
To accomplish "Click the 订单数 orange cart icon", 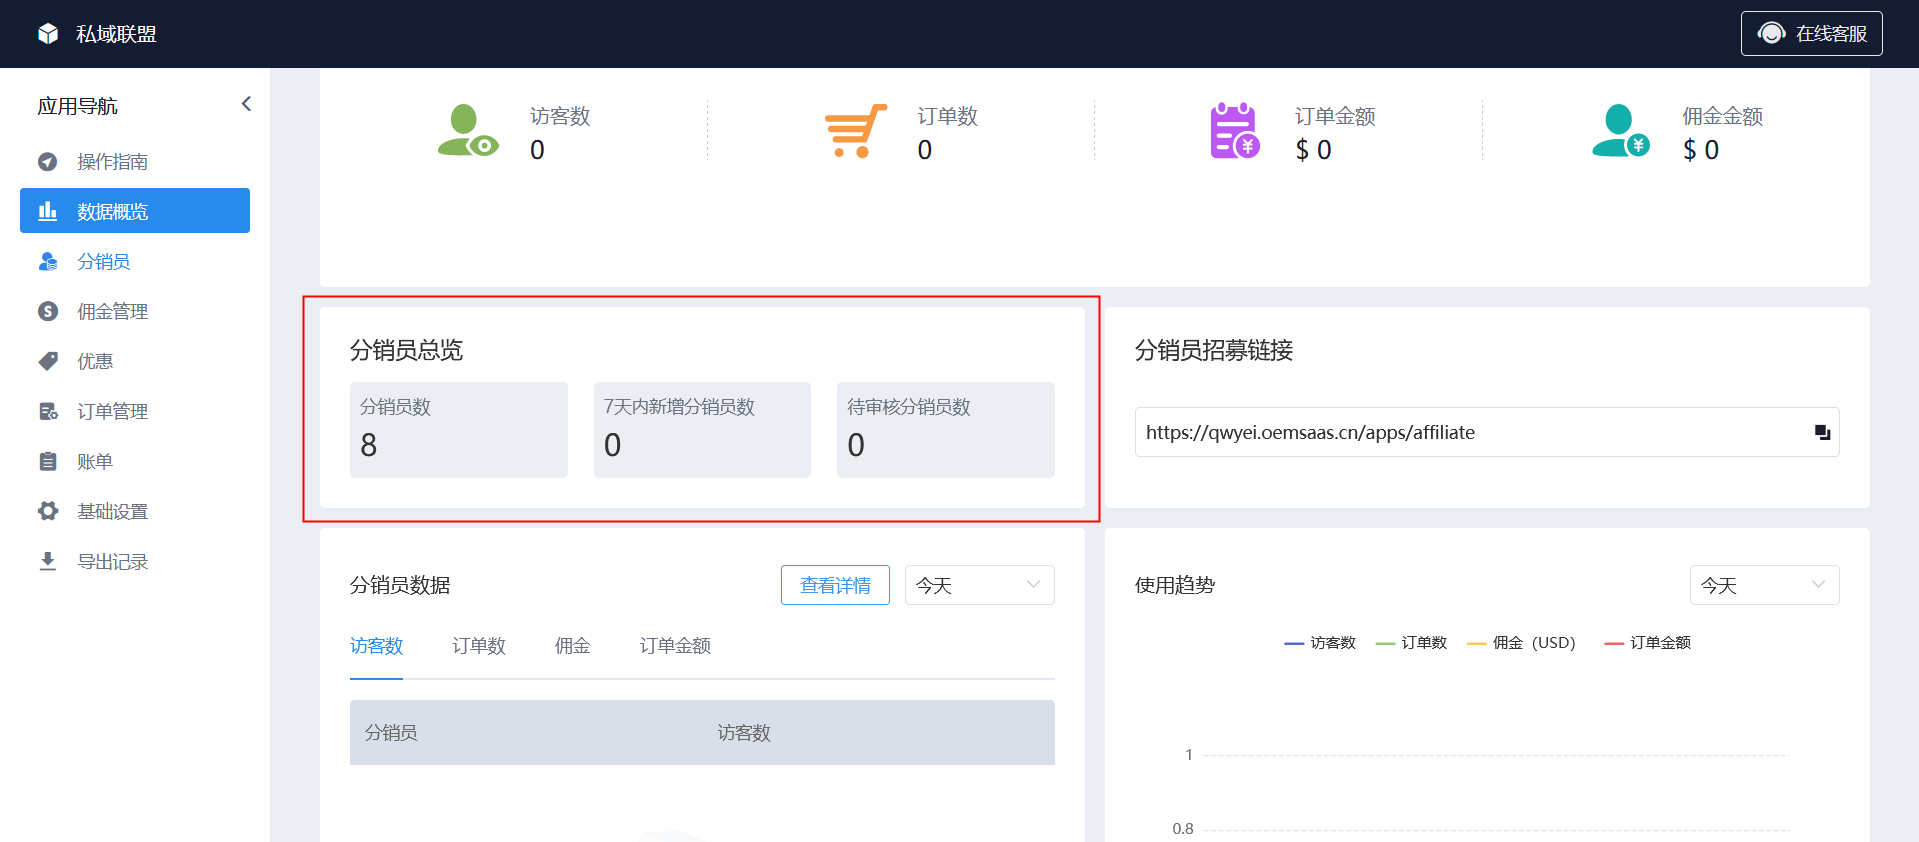I will (855, 131).
